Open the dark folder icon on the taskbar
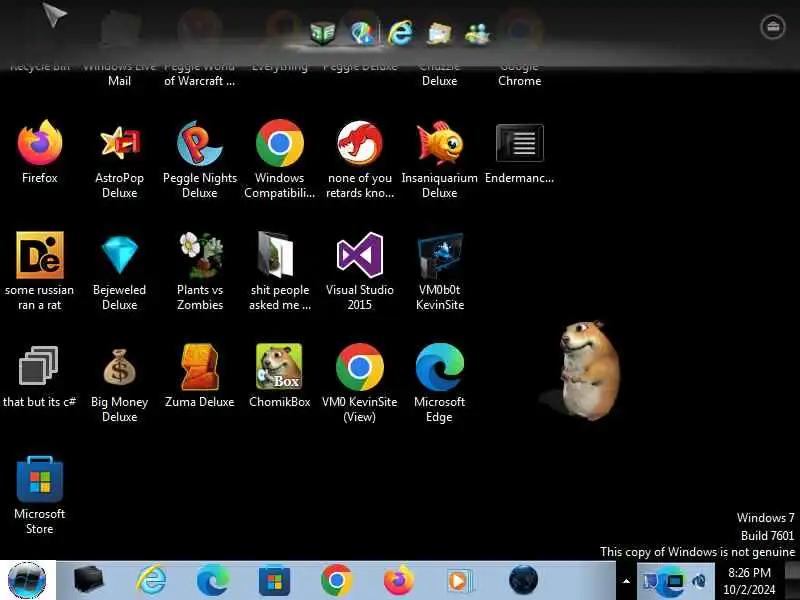The width and height of the screenshot is (800, 600). (x=88, y=580)
